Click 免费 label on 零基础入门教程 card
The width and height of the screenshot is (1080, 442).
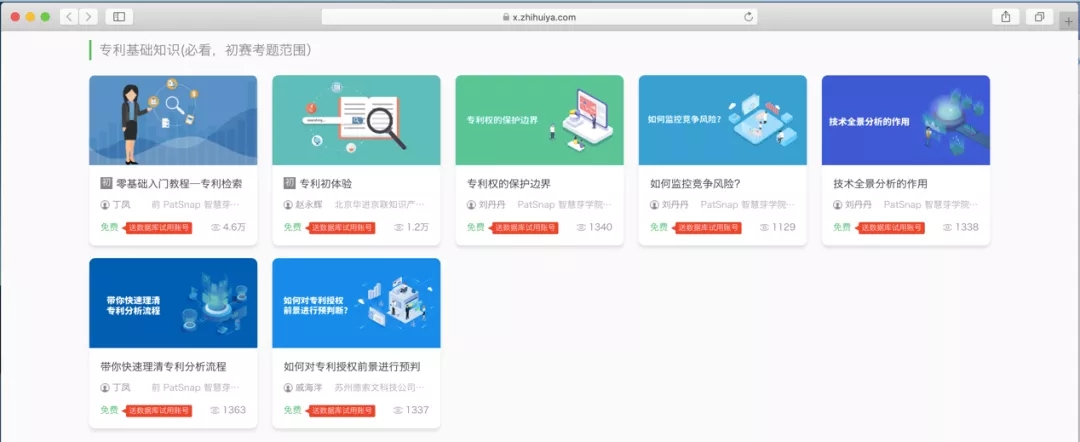[110, 227]
